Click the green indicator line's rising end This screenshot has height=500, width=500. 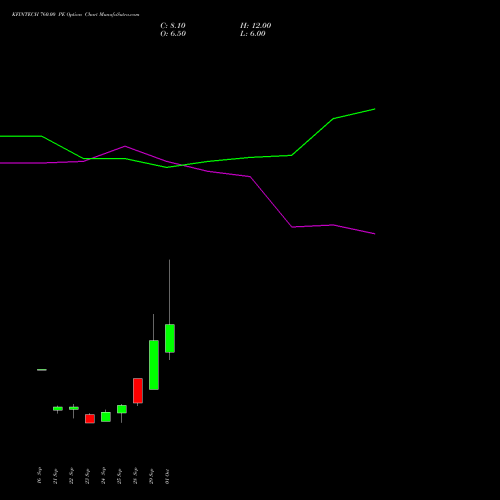pos(374,109)
